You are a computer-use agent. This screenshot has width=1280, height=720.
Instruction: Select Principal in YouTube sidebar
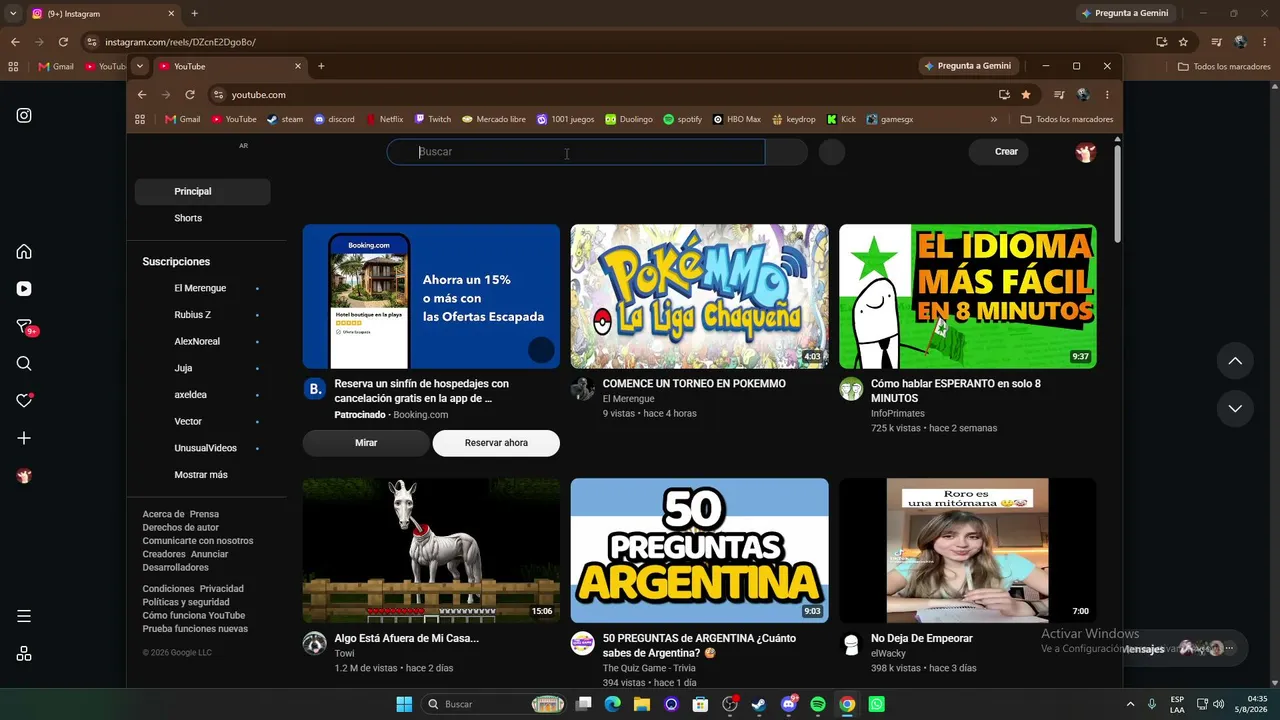(x=202, y=192)
